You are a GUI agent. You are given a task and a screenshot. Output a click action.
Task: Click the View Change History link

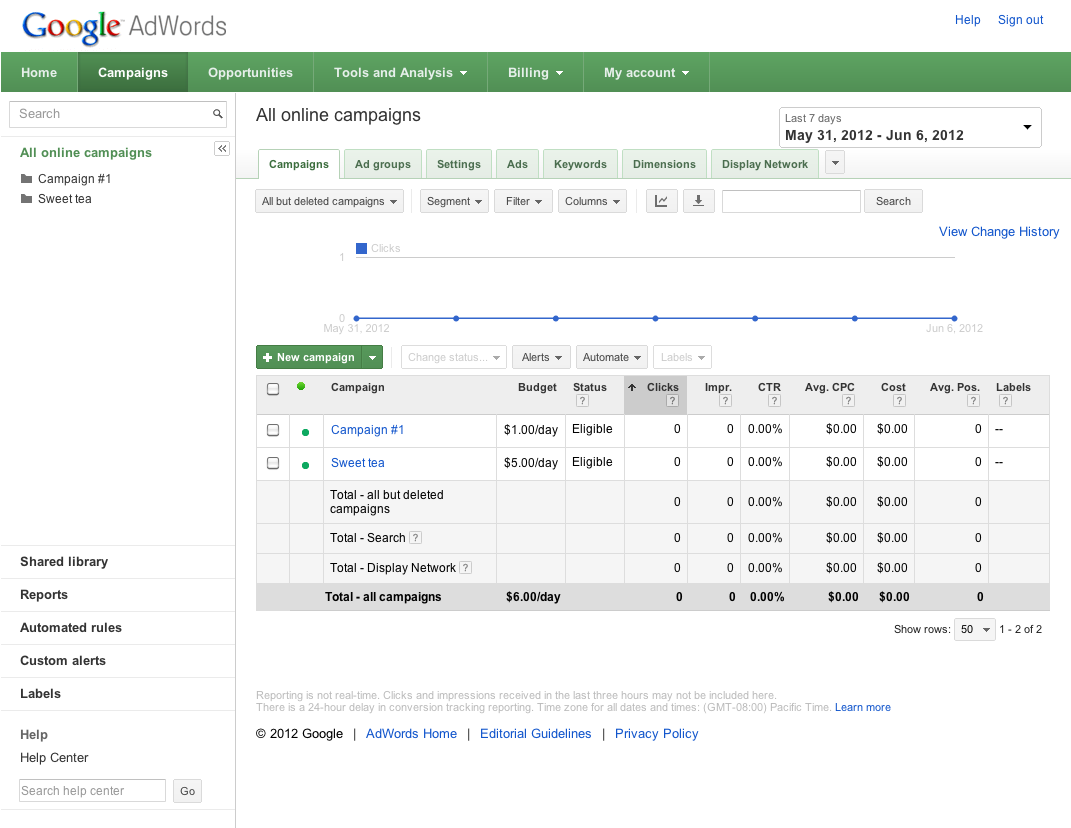999,232
